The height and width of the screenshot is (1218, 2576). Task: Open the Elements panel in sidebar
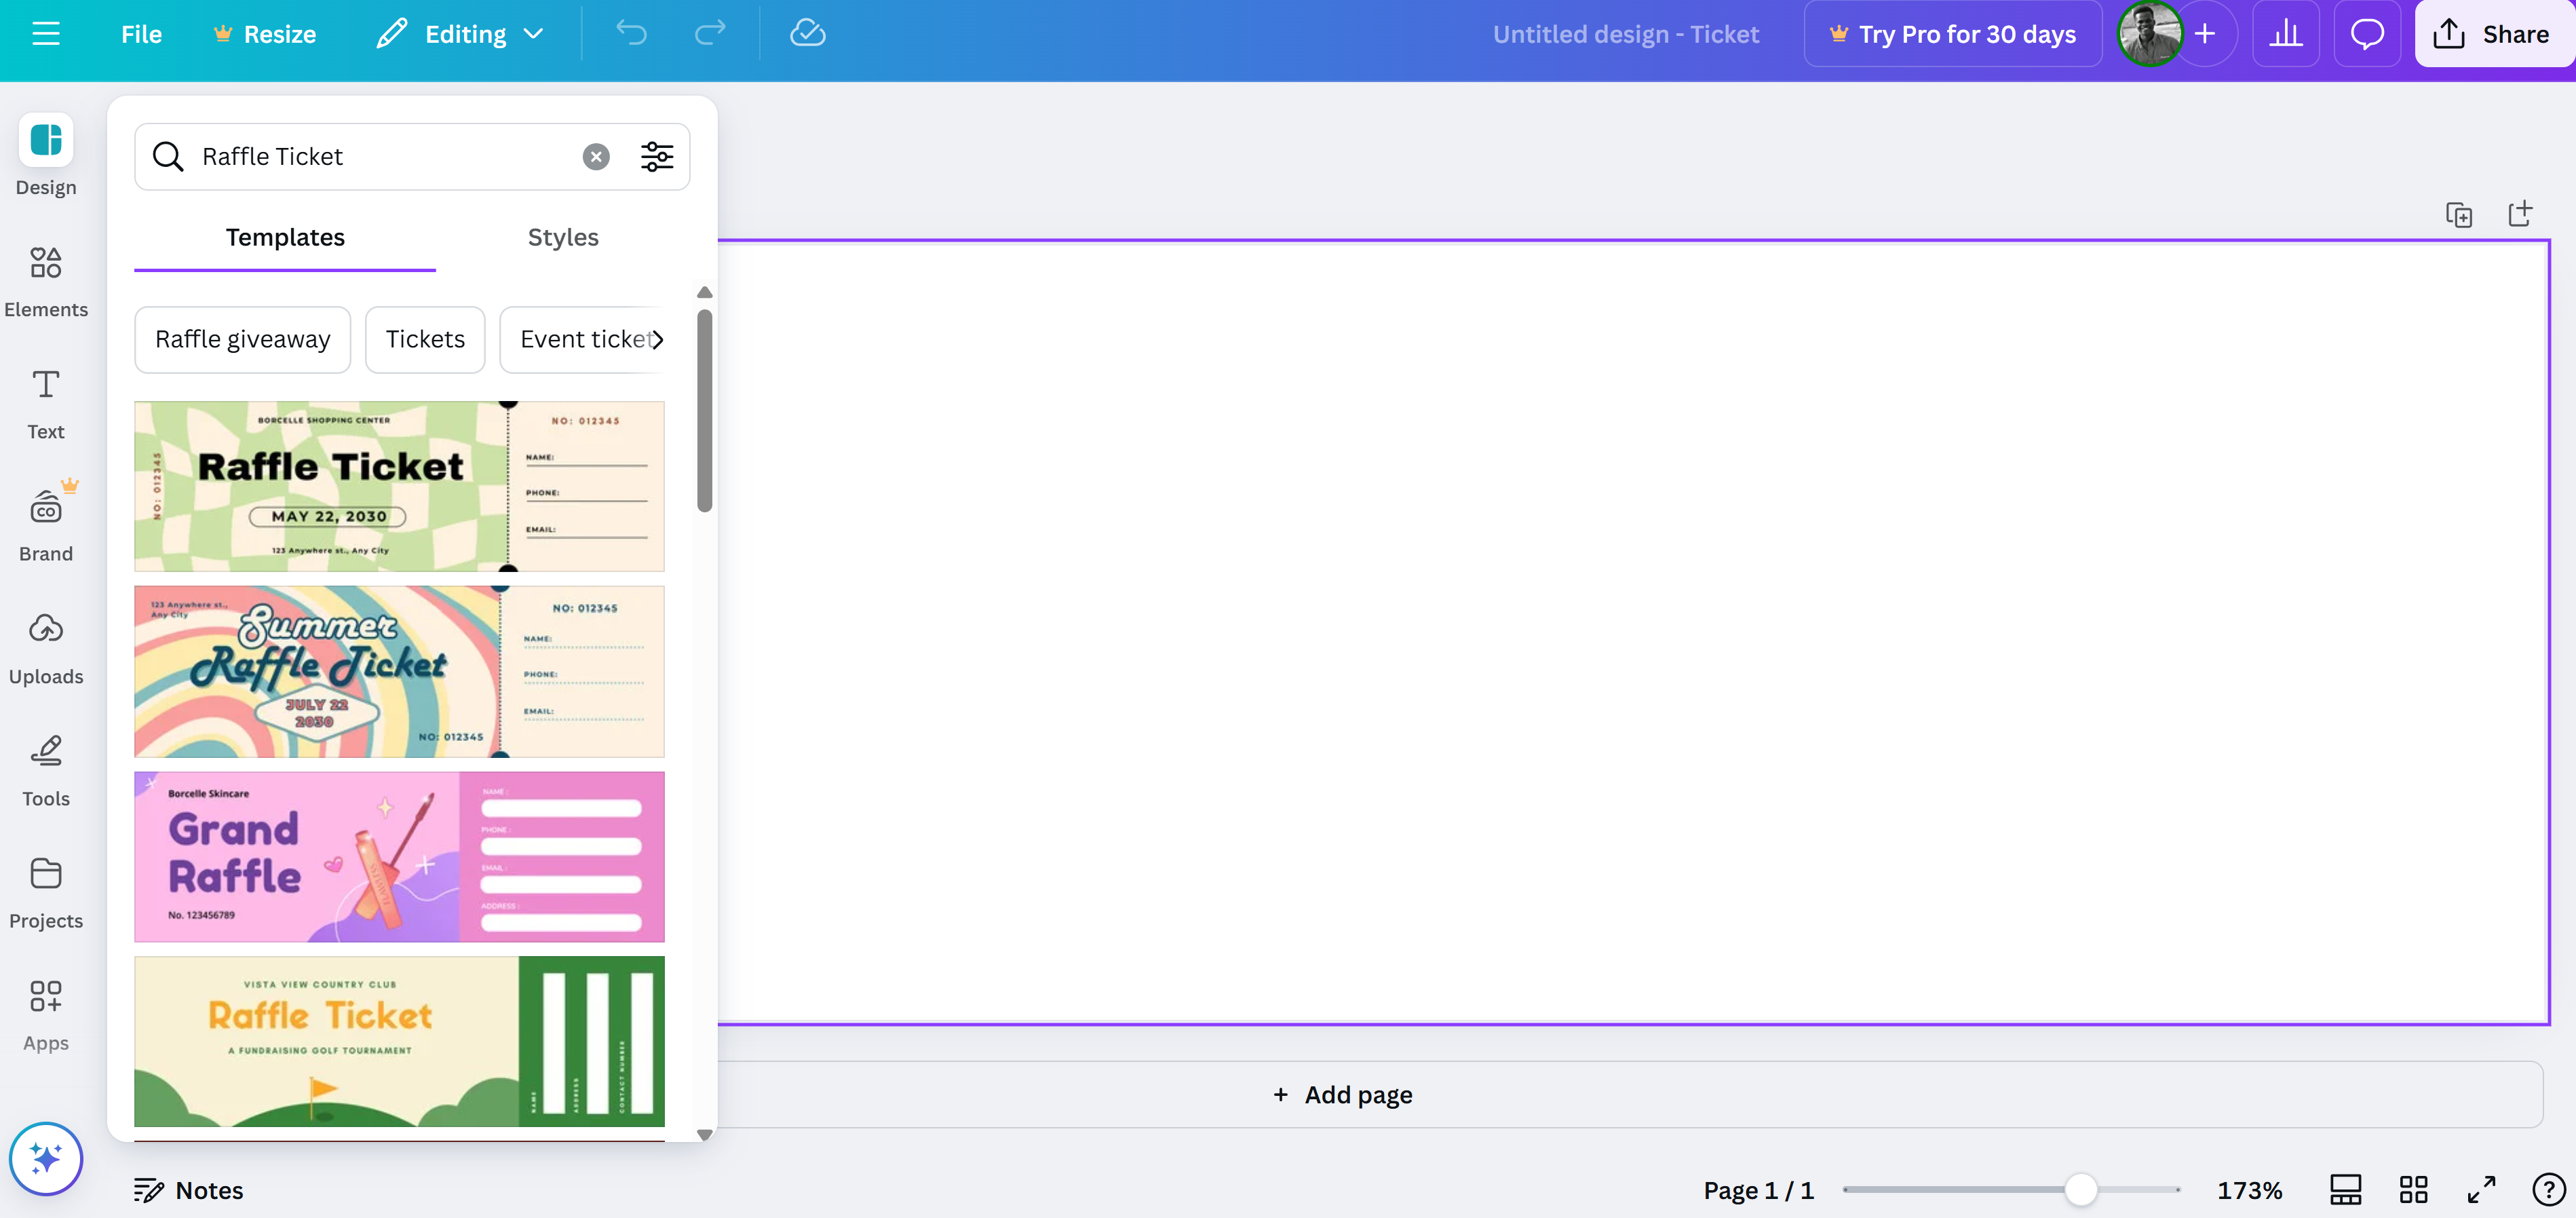click(x=46, y=282)
